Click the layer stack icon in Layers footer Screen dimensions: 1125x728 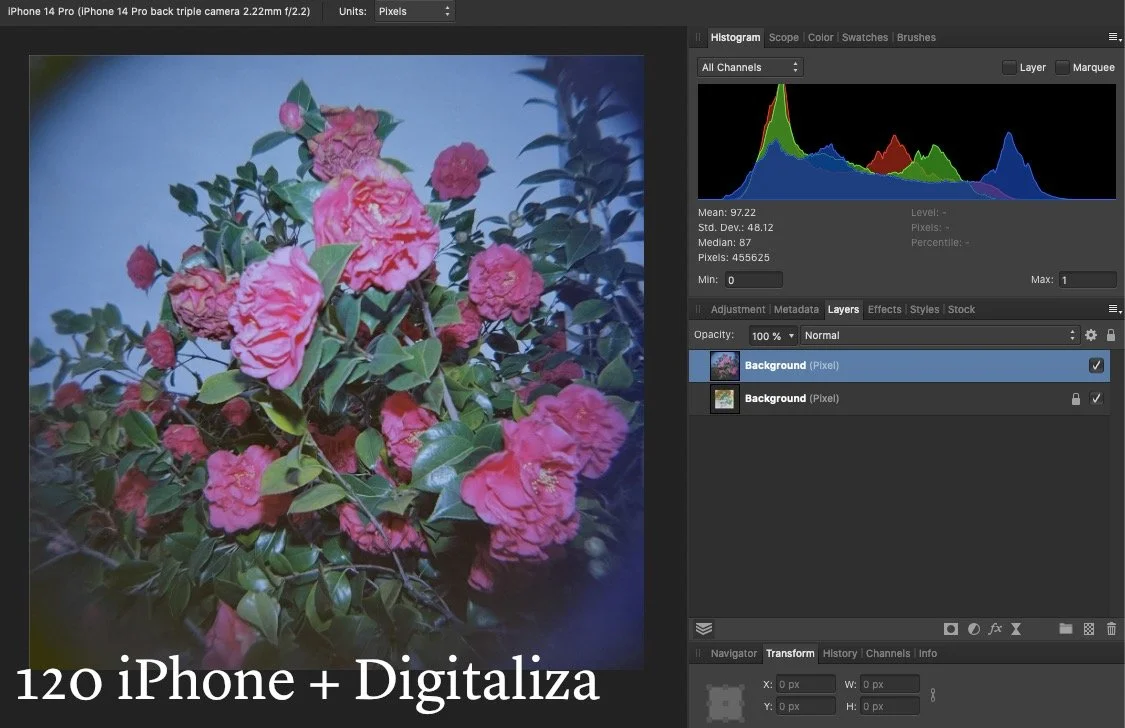pos(704,629)
